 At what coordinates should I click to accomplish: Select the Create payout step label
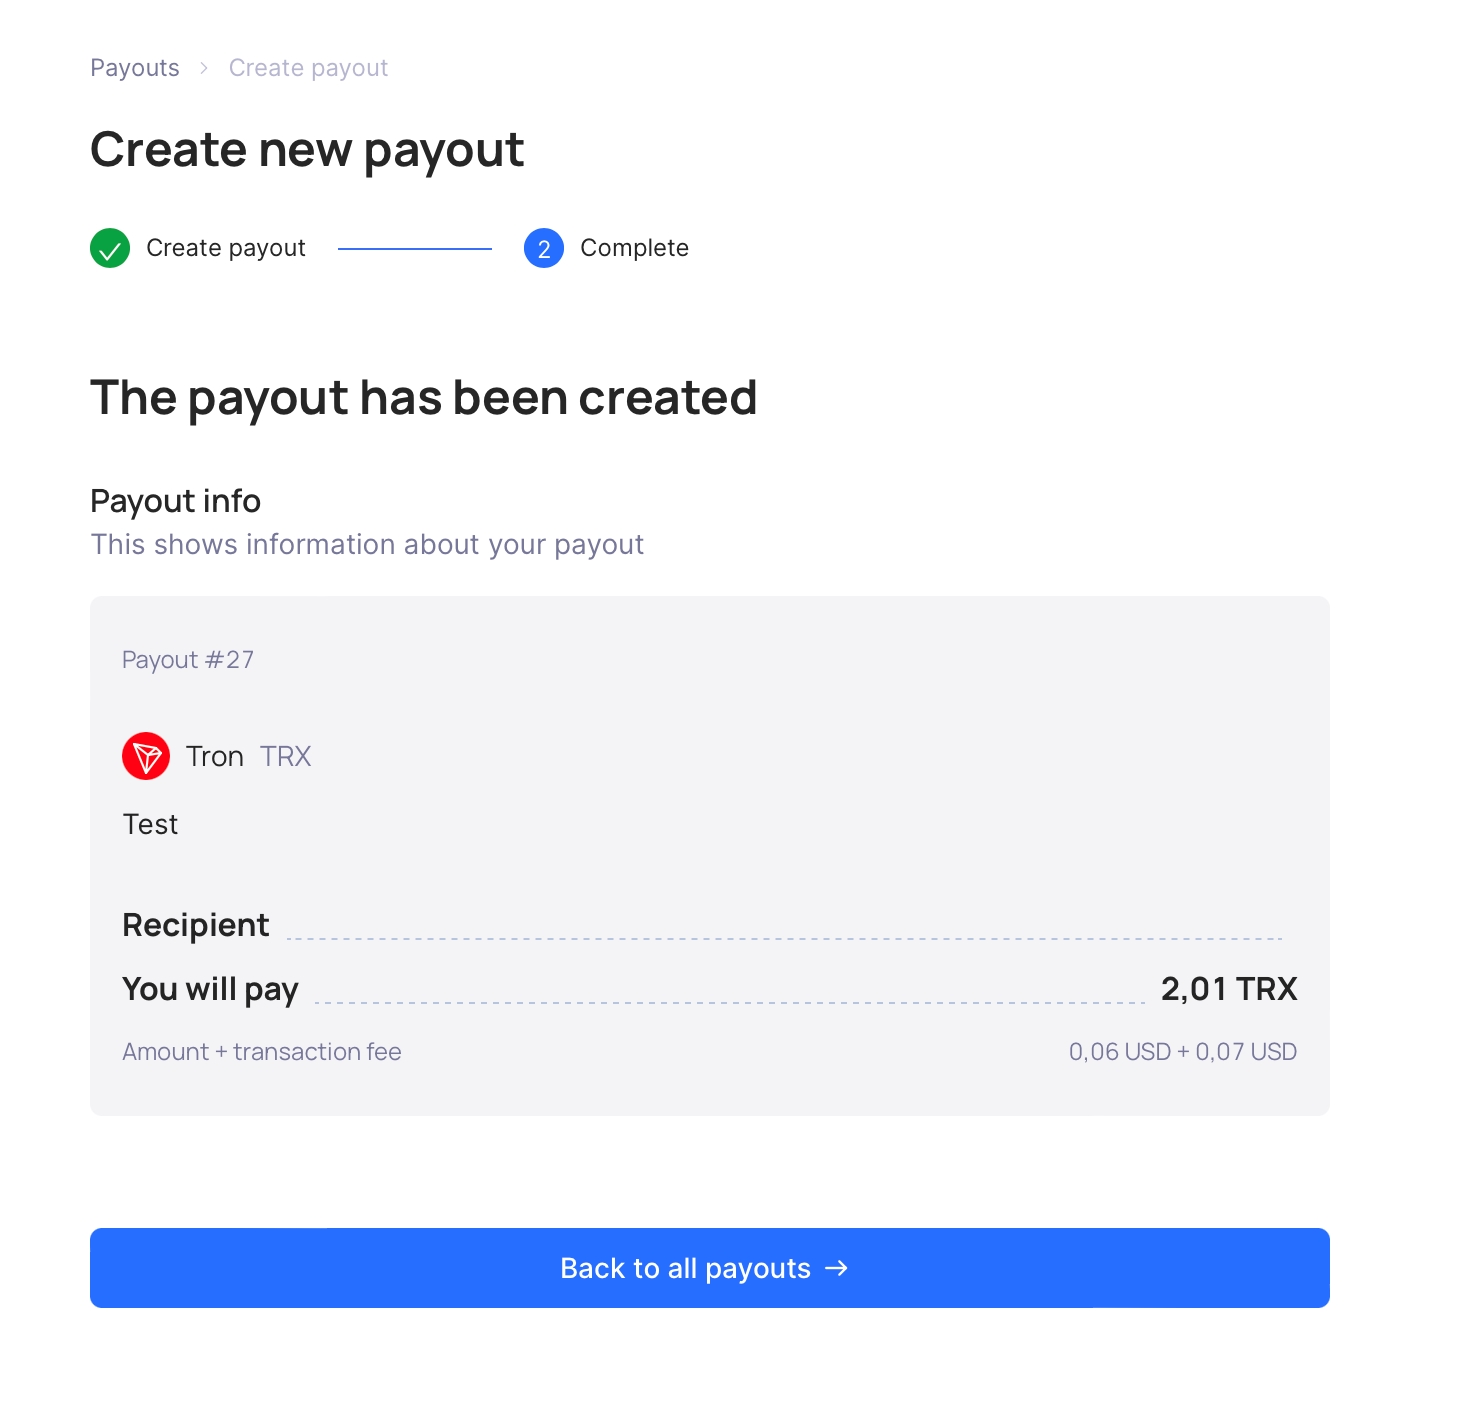(226, 248)
